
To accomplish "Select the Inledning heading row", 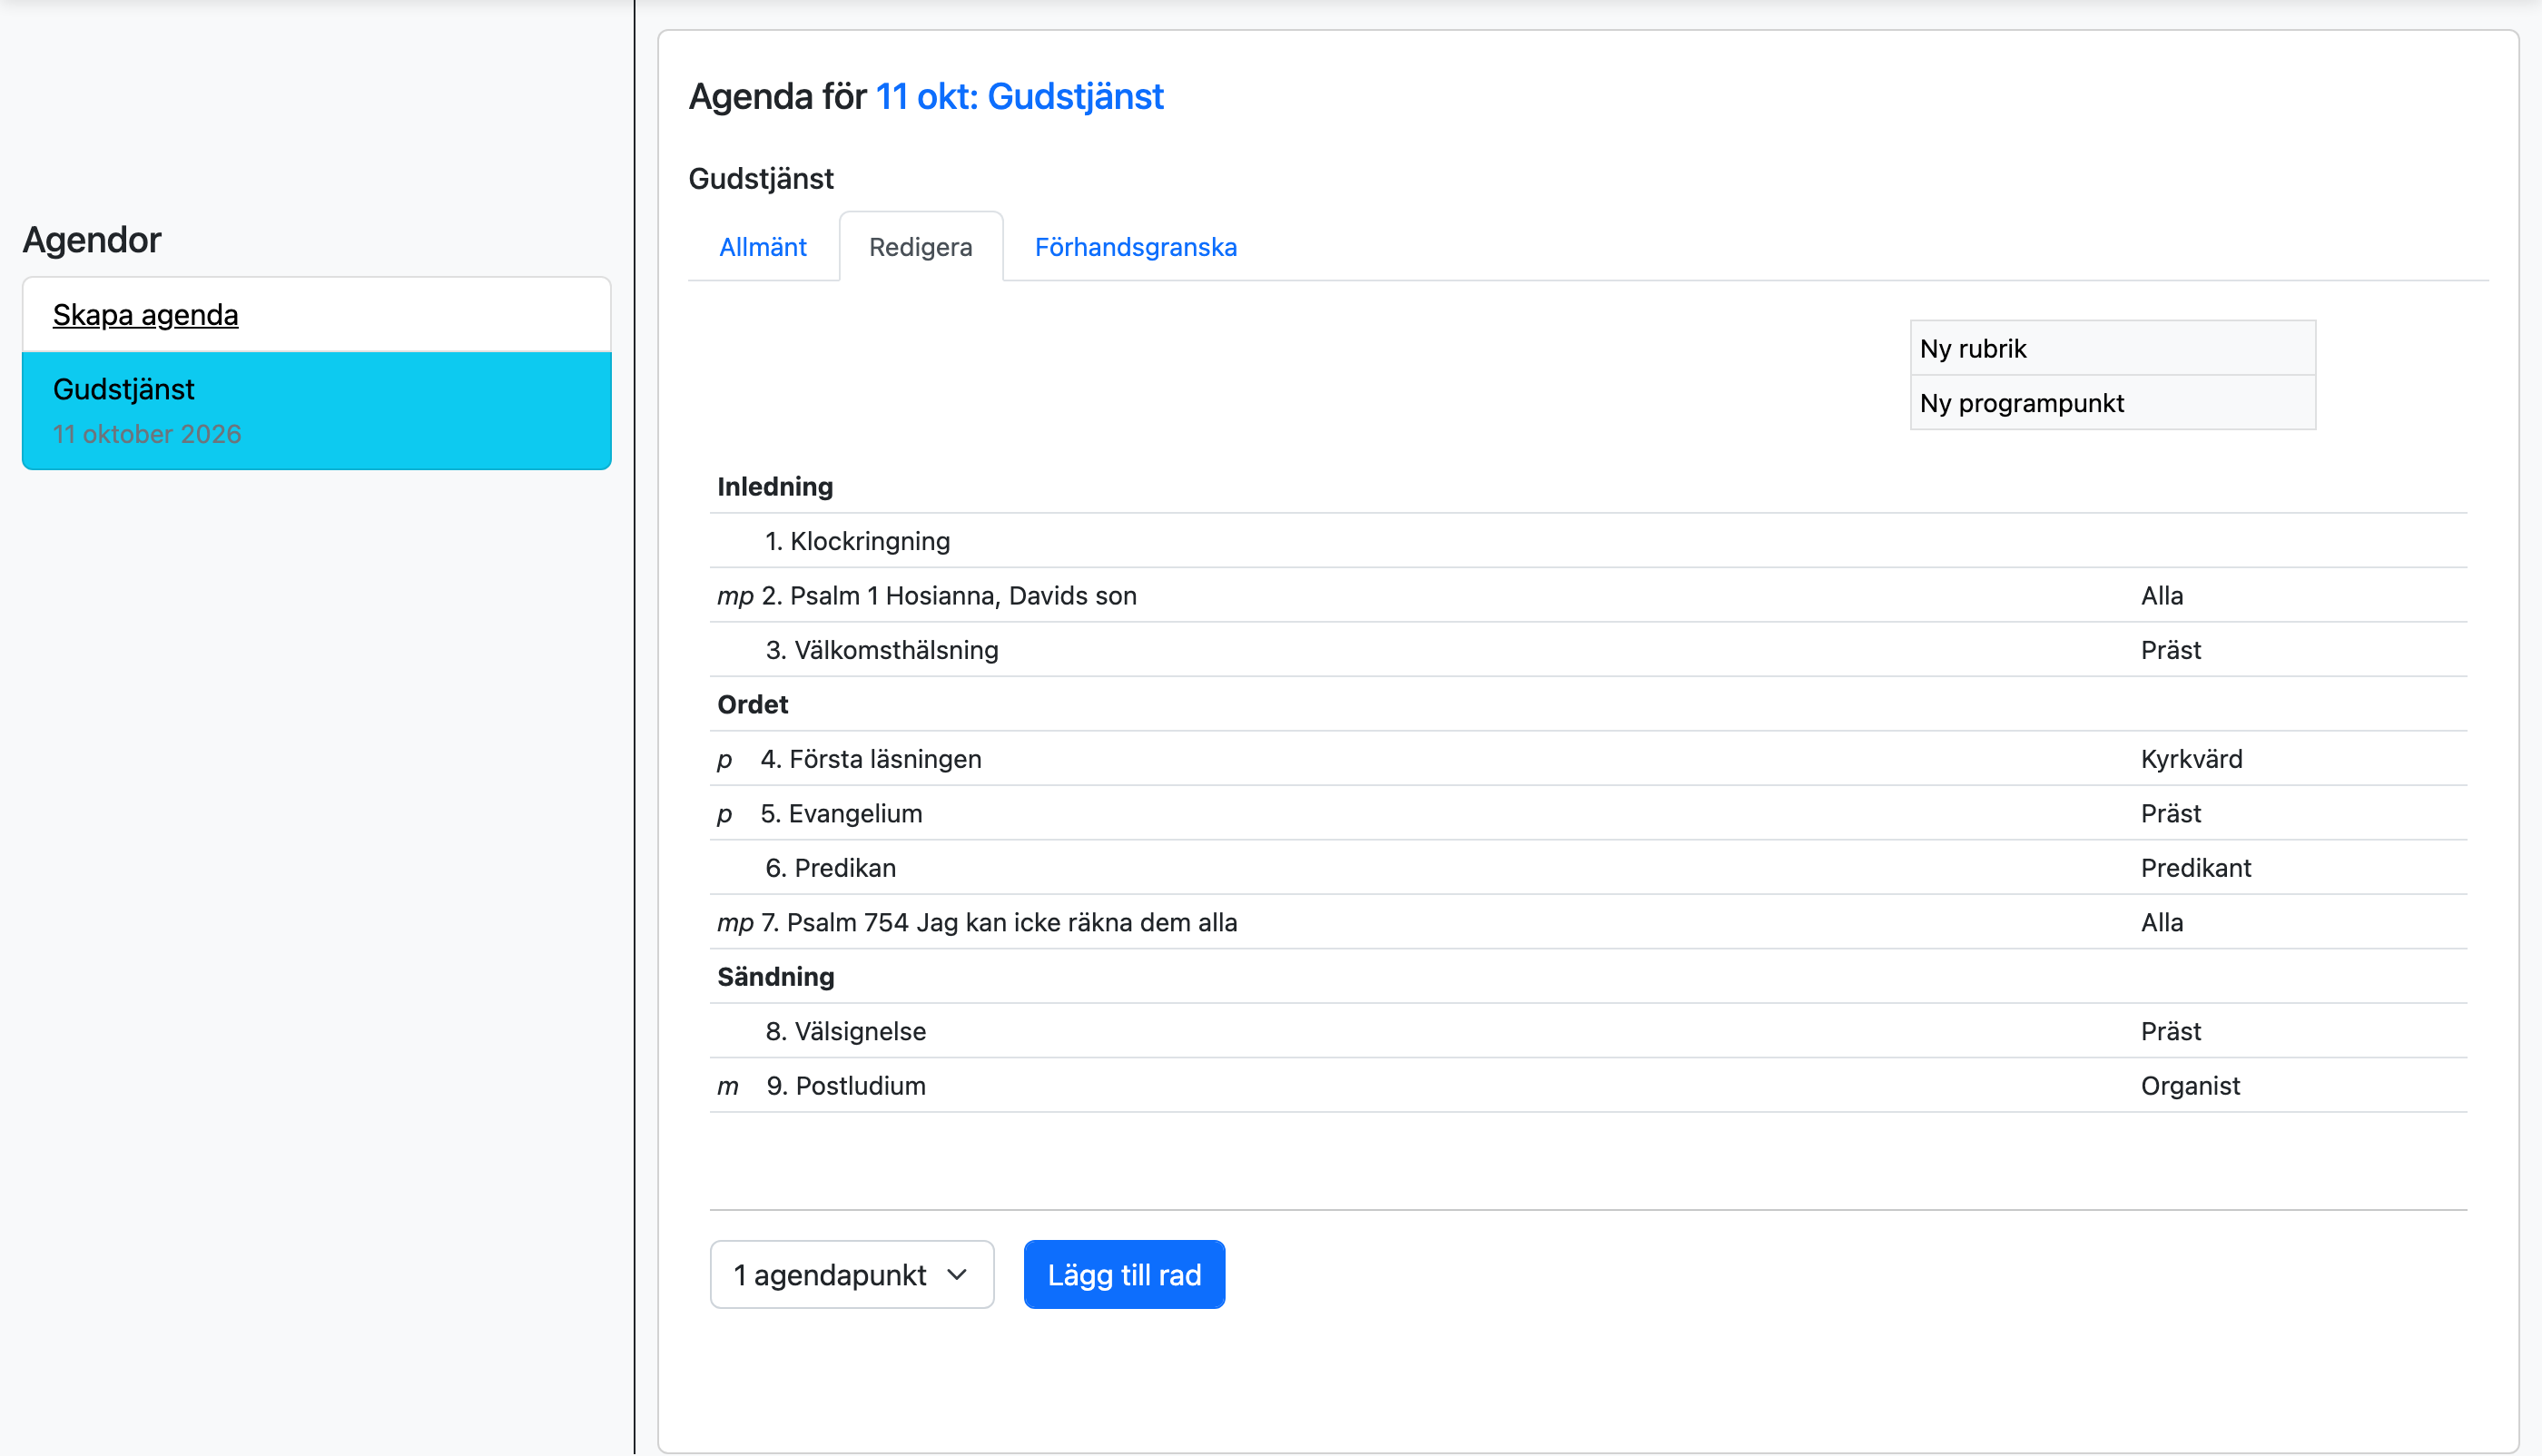I will (1588, 487).
